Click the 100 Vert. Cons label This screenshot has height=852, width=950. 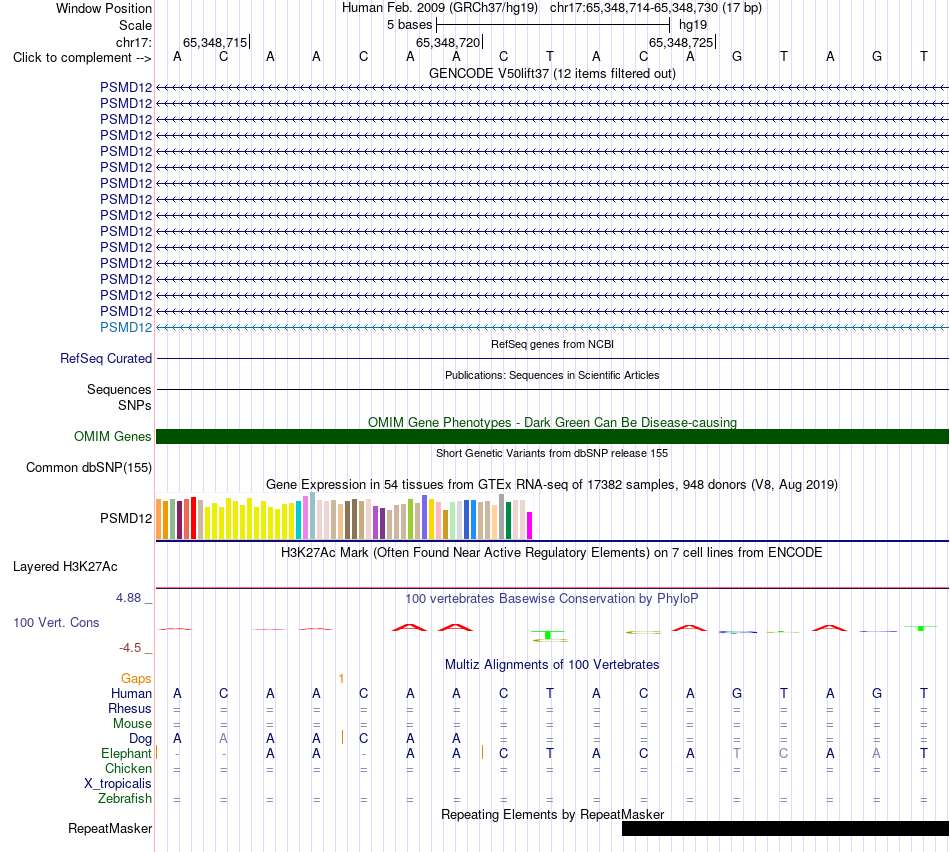(56, 622)
